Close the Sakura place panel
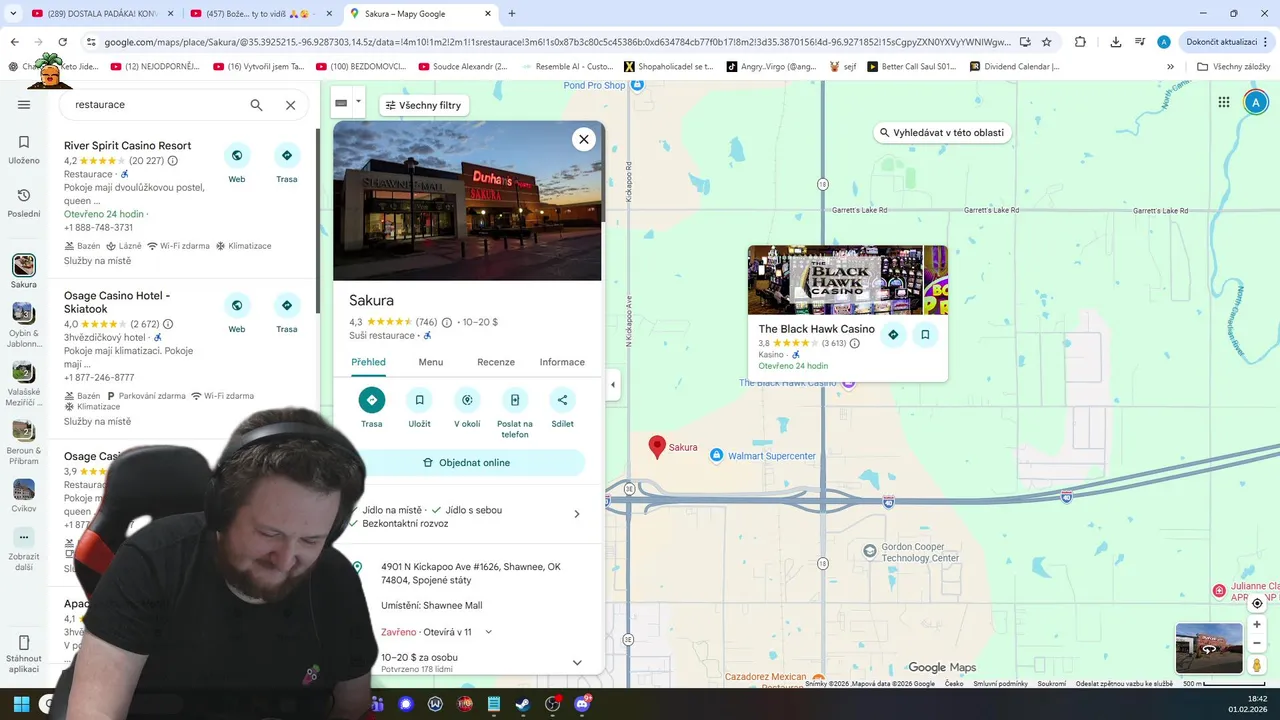Viewport: 1280px width, 720px height. [x=584, y=140]
